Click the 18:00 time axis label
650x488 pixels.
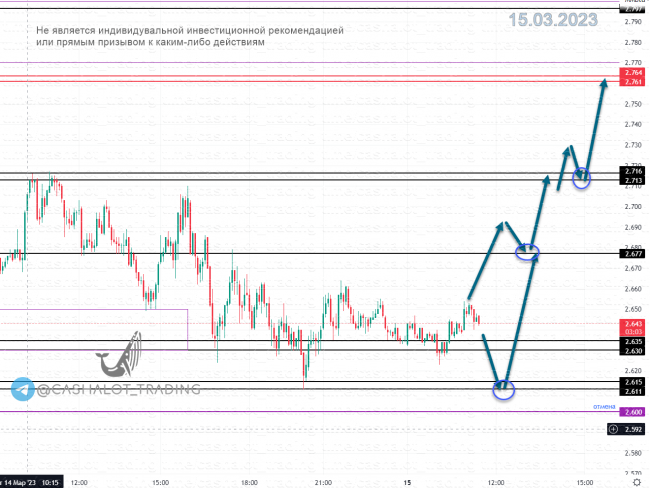(249, 483)
